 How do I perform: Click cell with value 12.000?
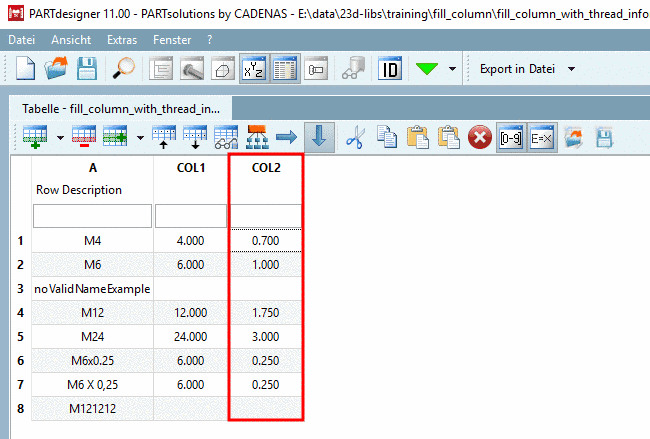tap(191, 313)
